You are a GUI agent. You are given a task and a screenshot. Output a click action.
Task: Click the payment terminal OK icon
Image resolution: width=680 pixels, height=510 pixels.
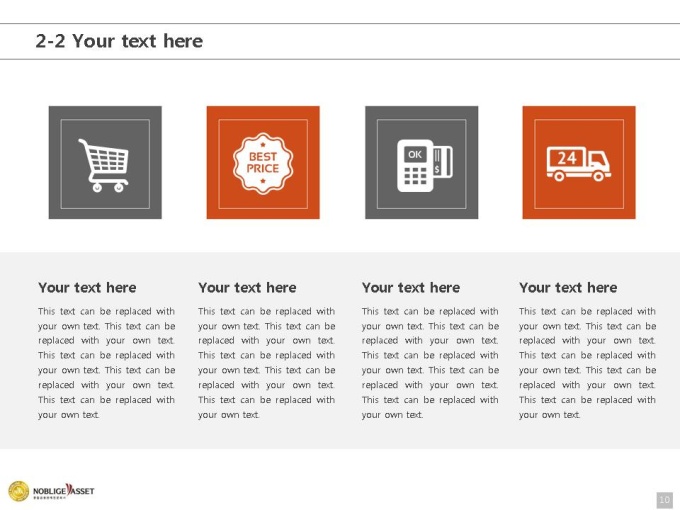425,165
